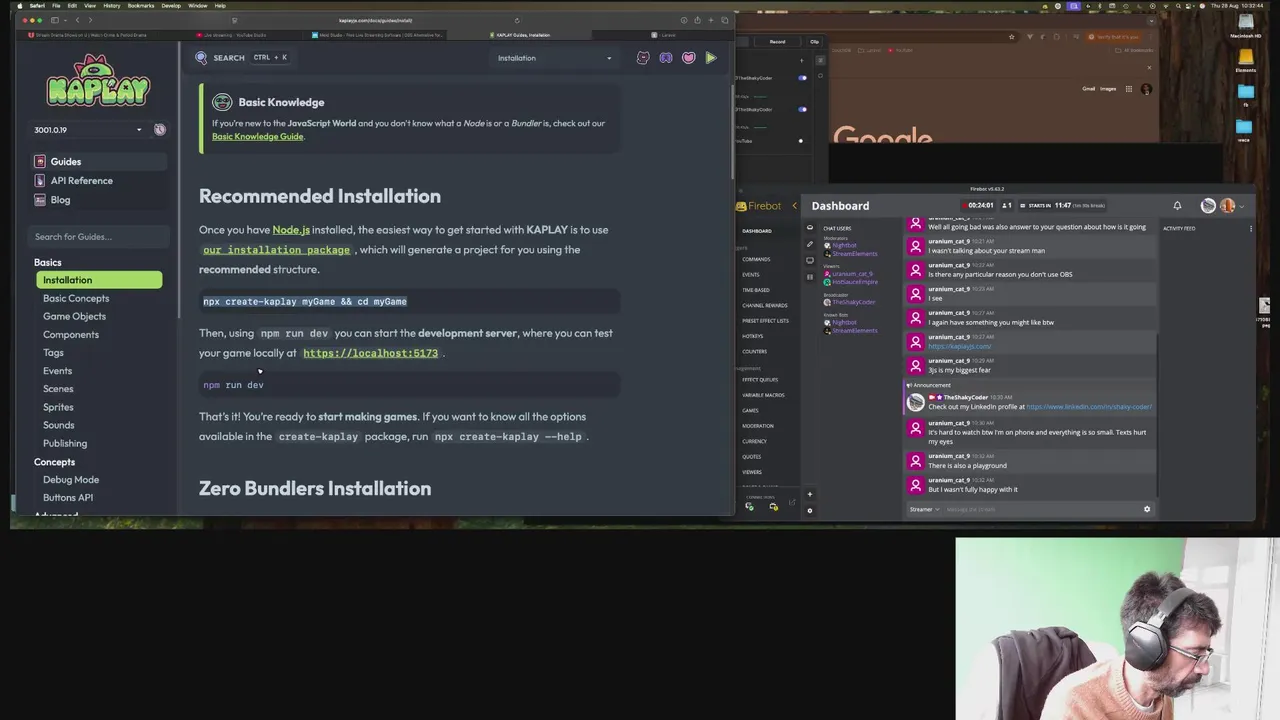Click the pencil icon in Firebot dashboard
Image resolution: width=1280 pixels, height=720 pixels.
click(x=810, y=244)
